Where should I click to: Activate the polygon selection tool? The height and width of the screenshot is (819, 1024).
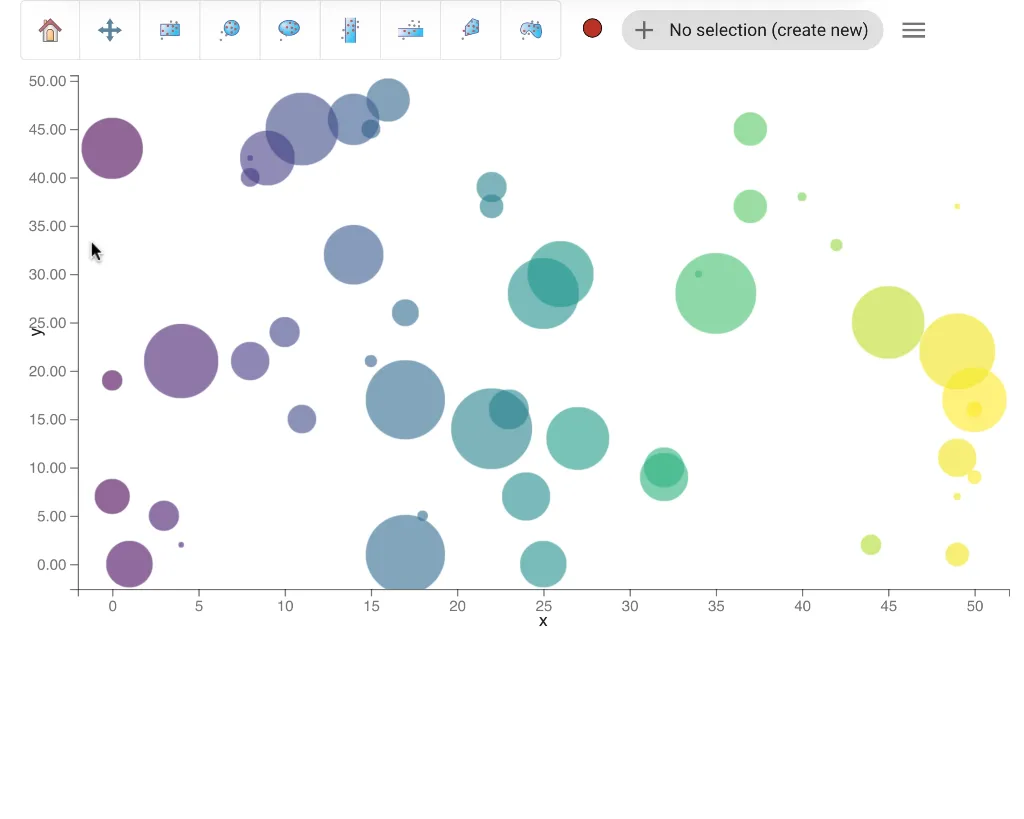470,30
